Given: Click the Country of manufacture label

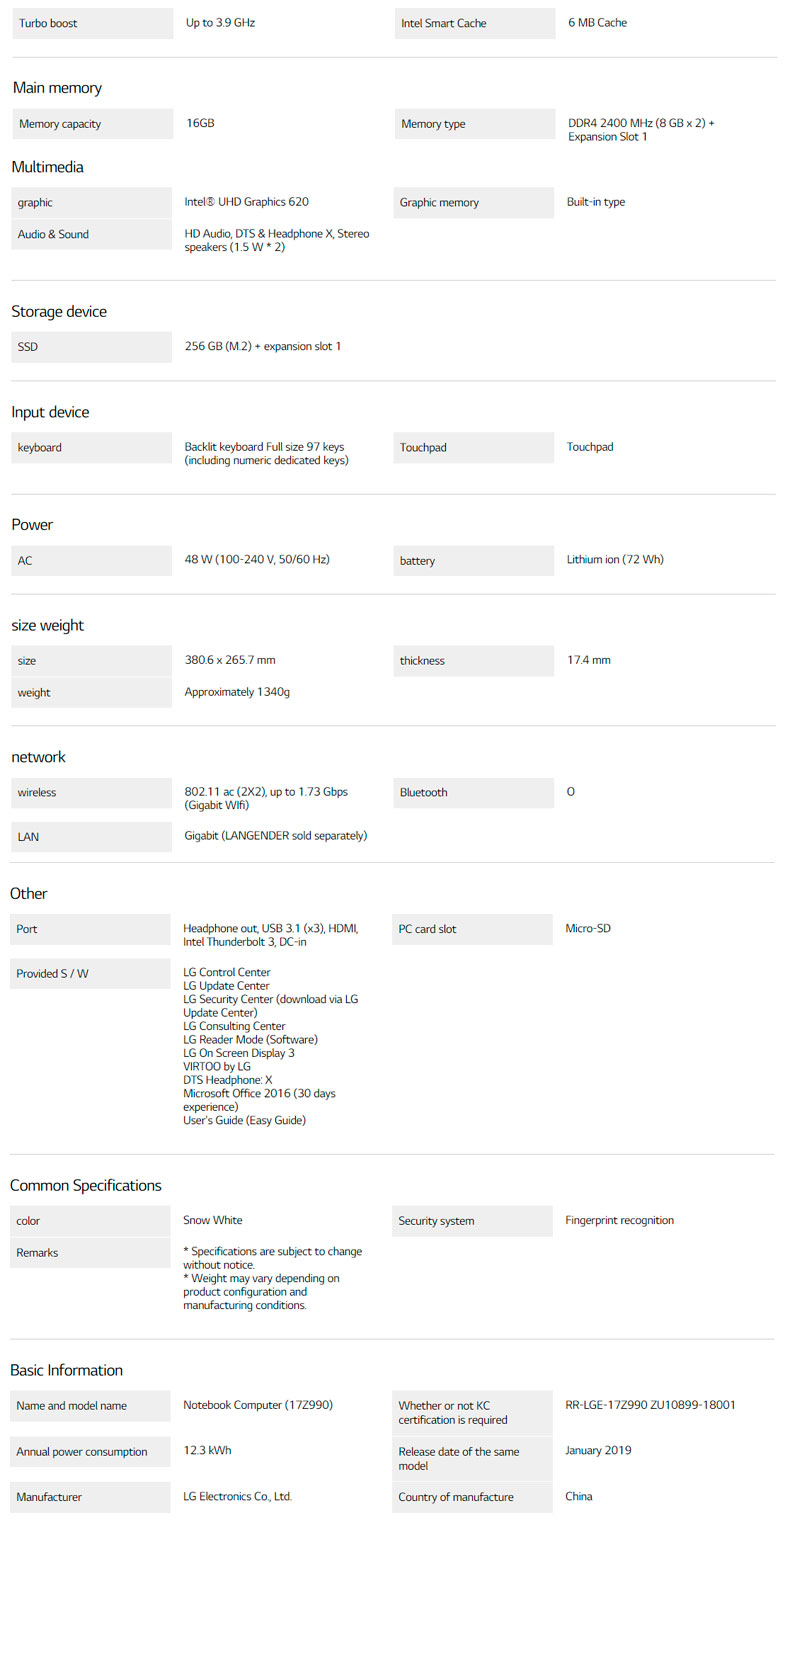Looking at the screenshot, I should click(456, 1497).
